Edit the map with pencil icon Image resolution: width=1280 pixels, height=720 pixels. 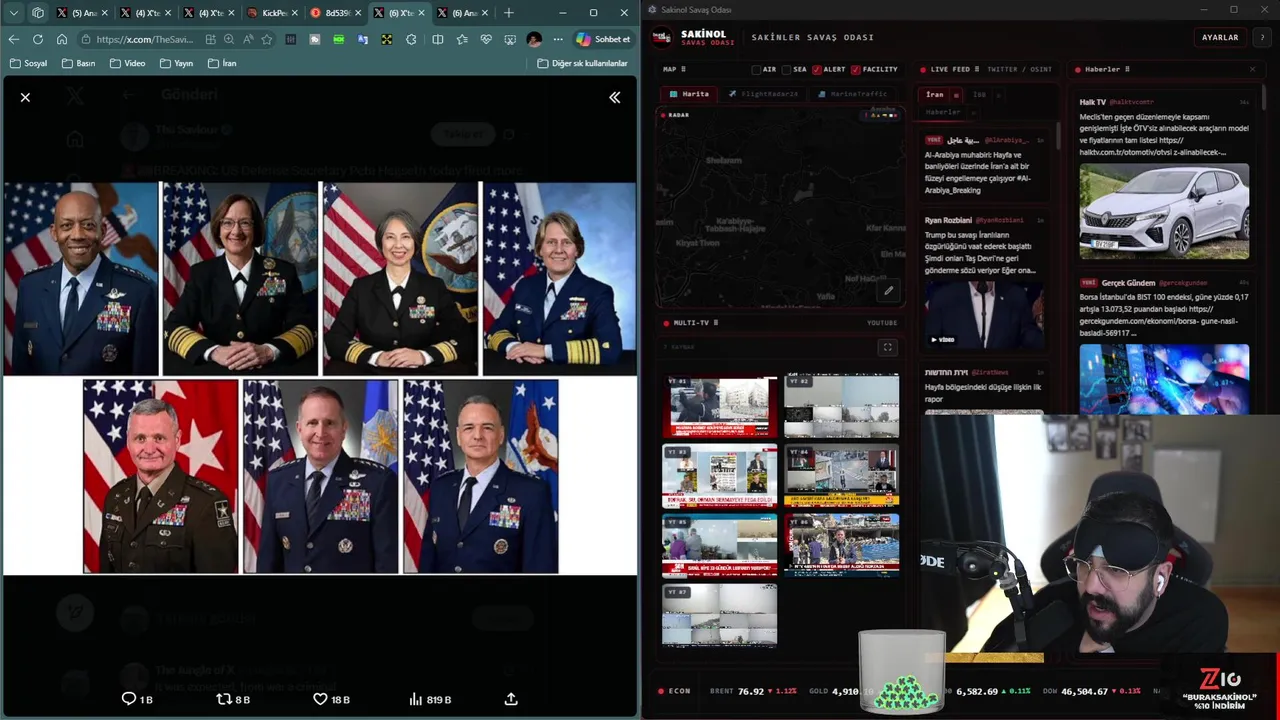(888, 291)
